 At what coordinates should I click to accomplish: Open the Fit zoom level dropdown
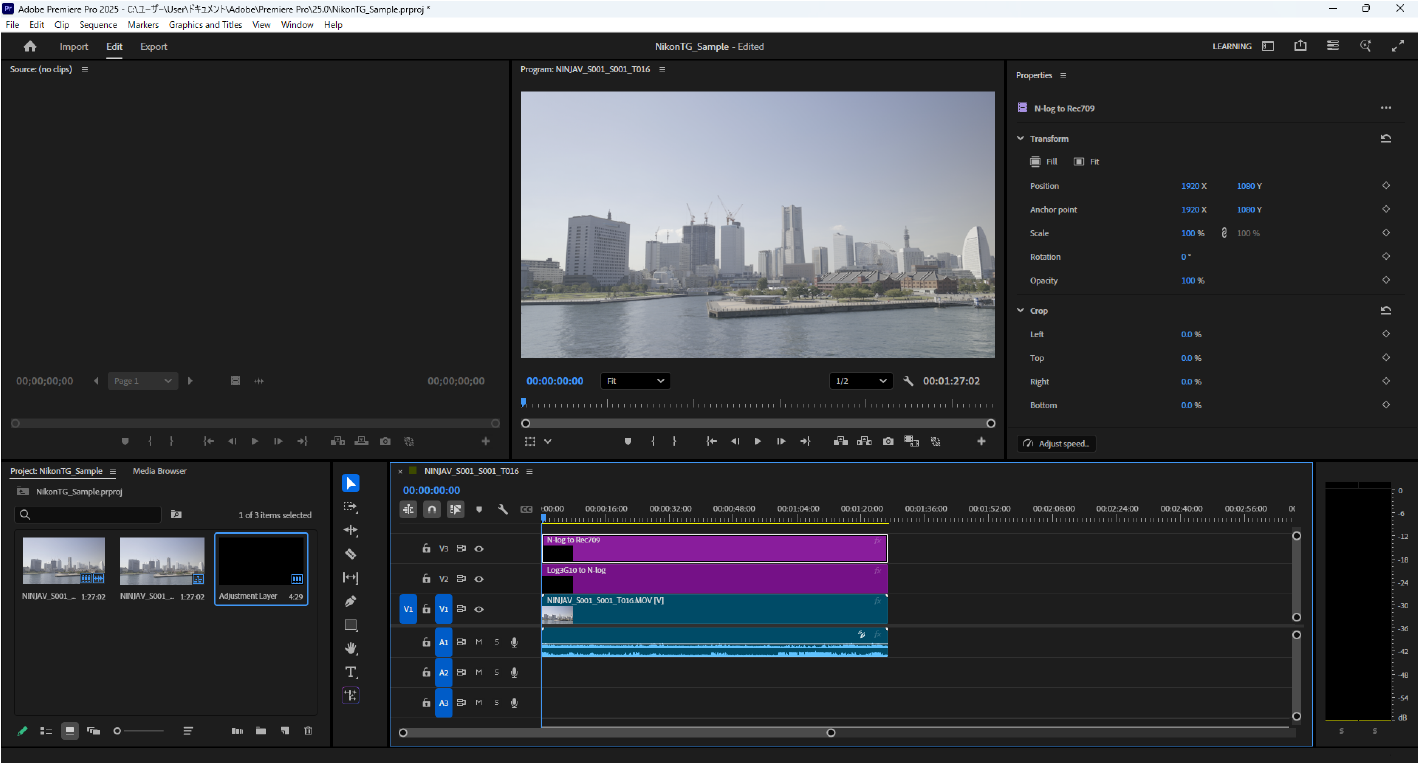[635, 381]
